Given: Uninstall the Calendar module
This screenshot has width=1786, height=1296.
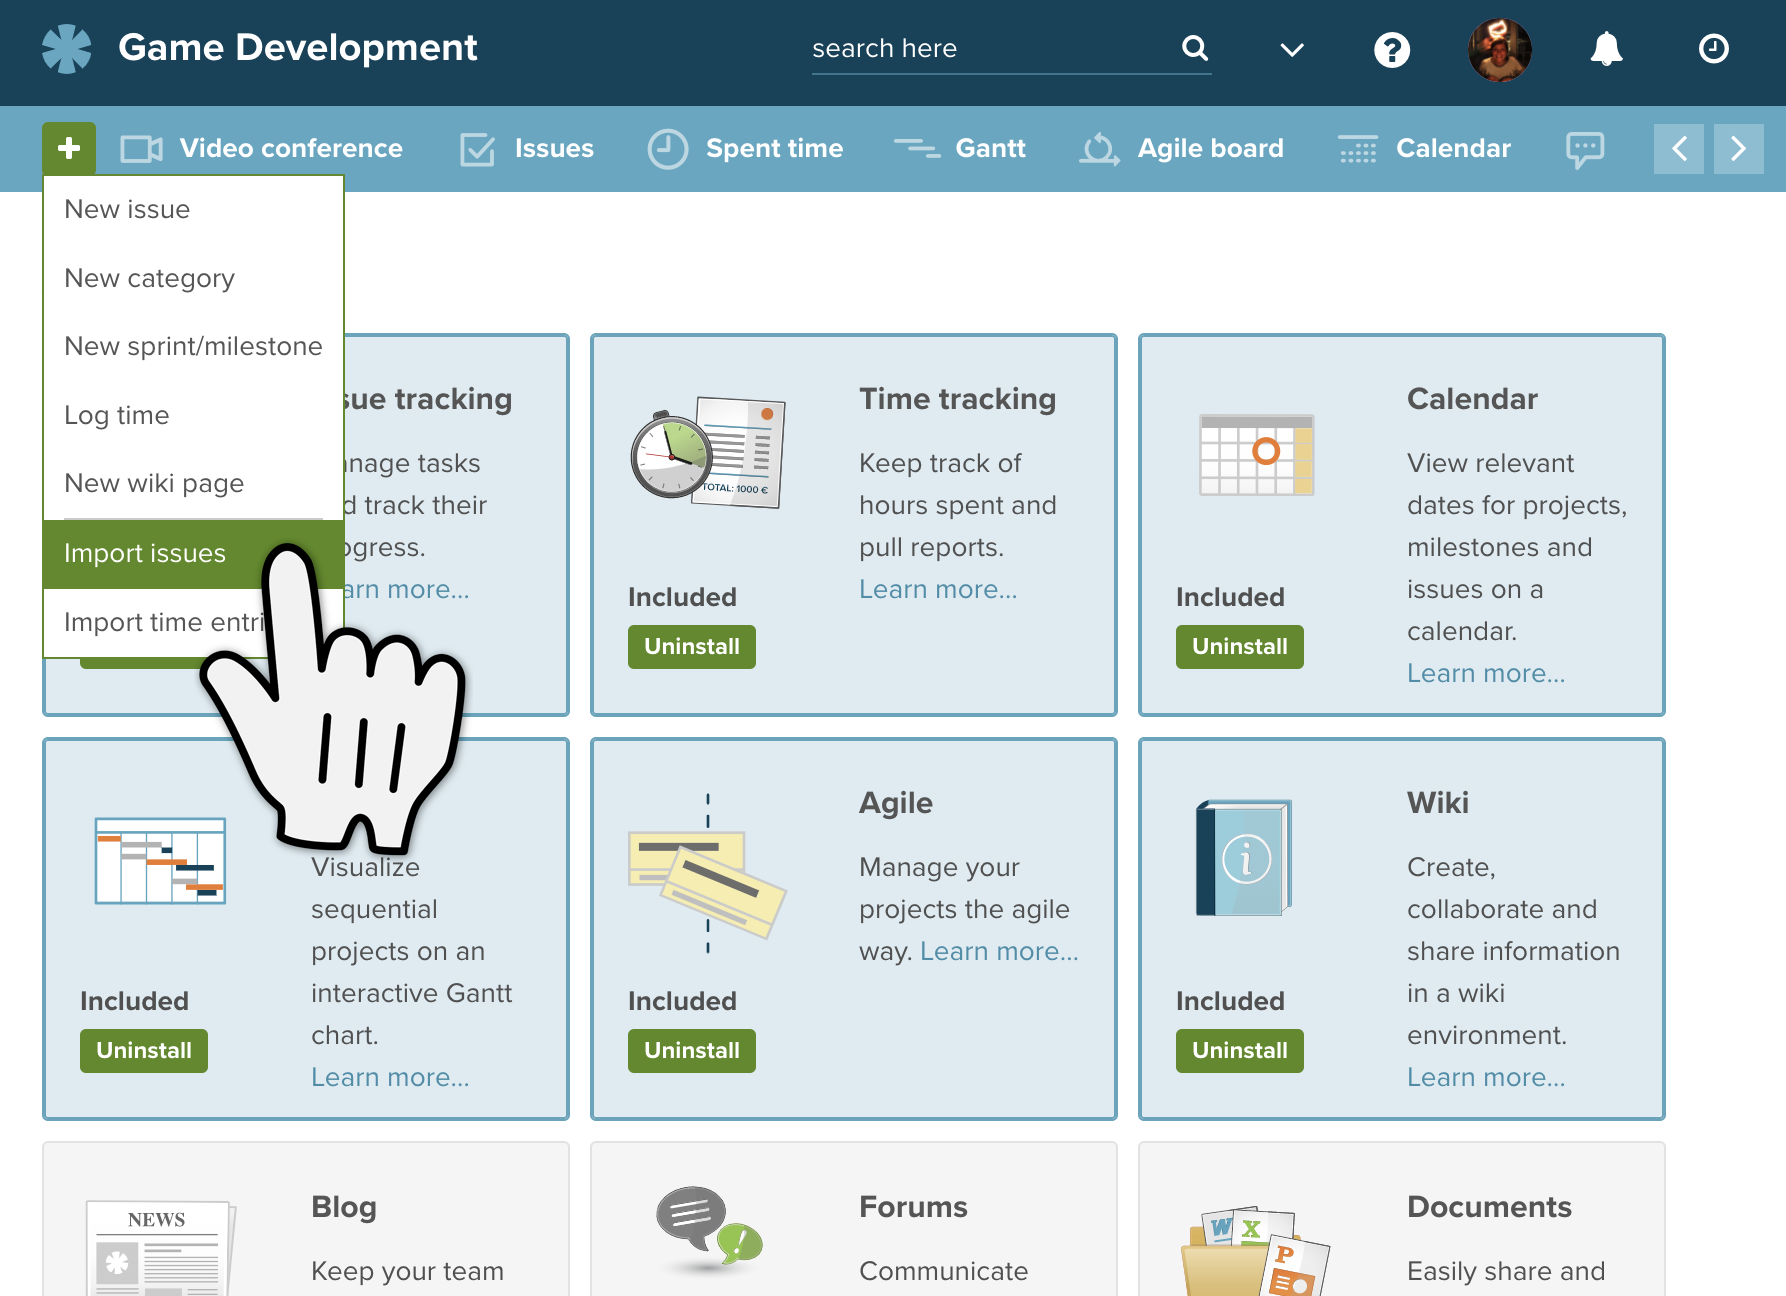Looking at the screenshot, I should pos(1240,647).
